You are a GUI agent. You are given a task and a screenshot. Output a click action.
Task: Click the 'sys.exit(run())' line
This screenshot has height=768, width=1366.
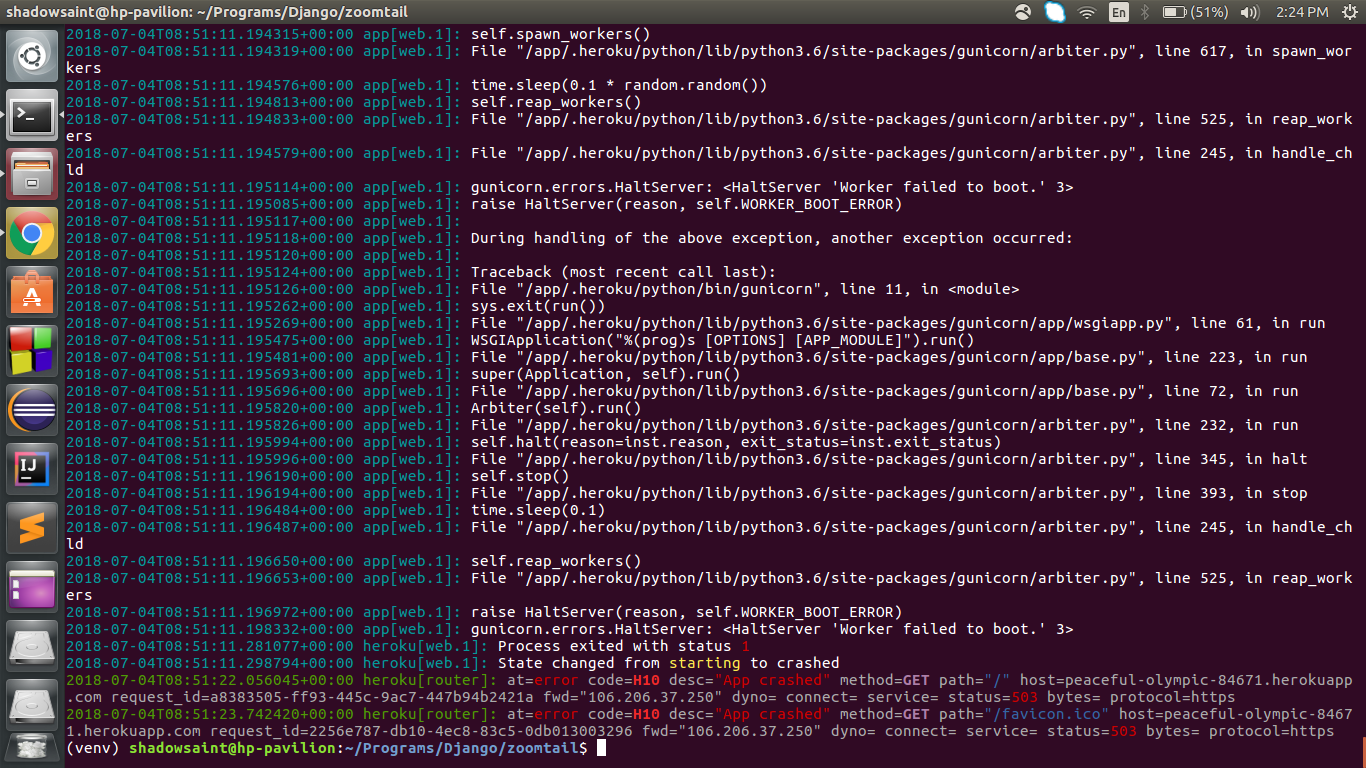(x=538, y=306)
